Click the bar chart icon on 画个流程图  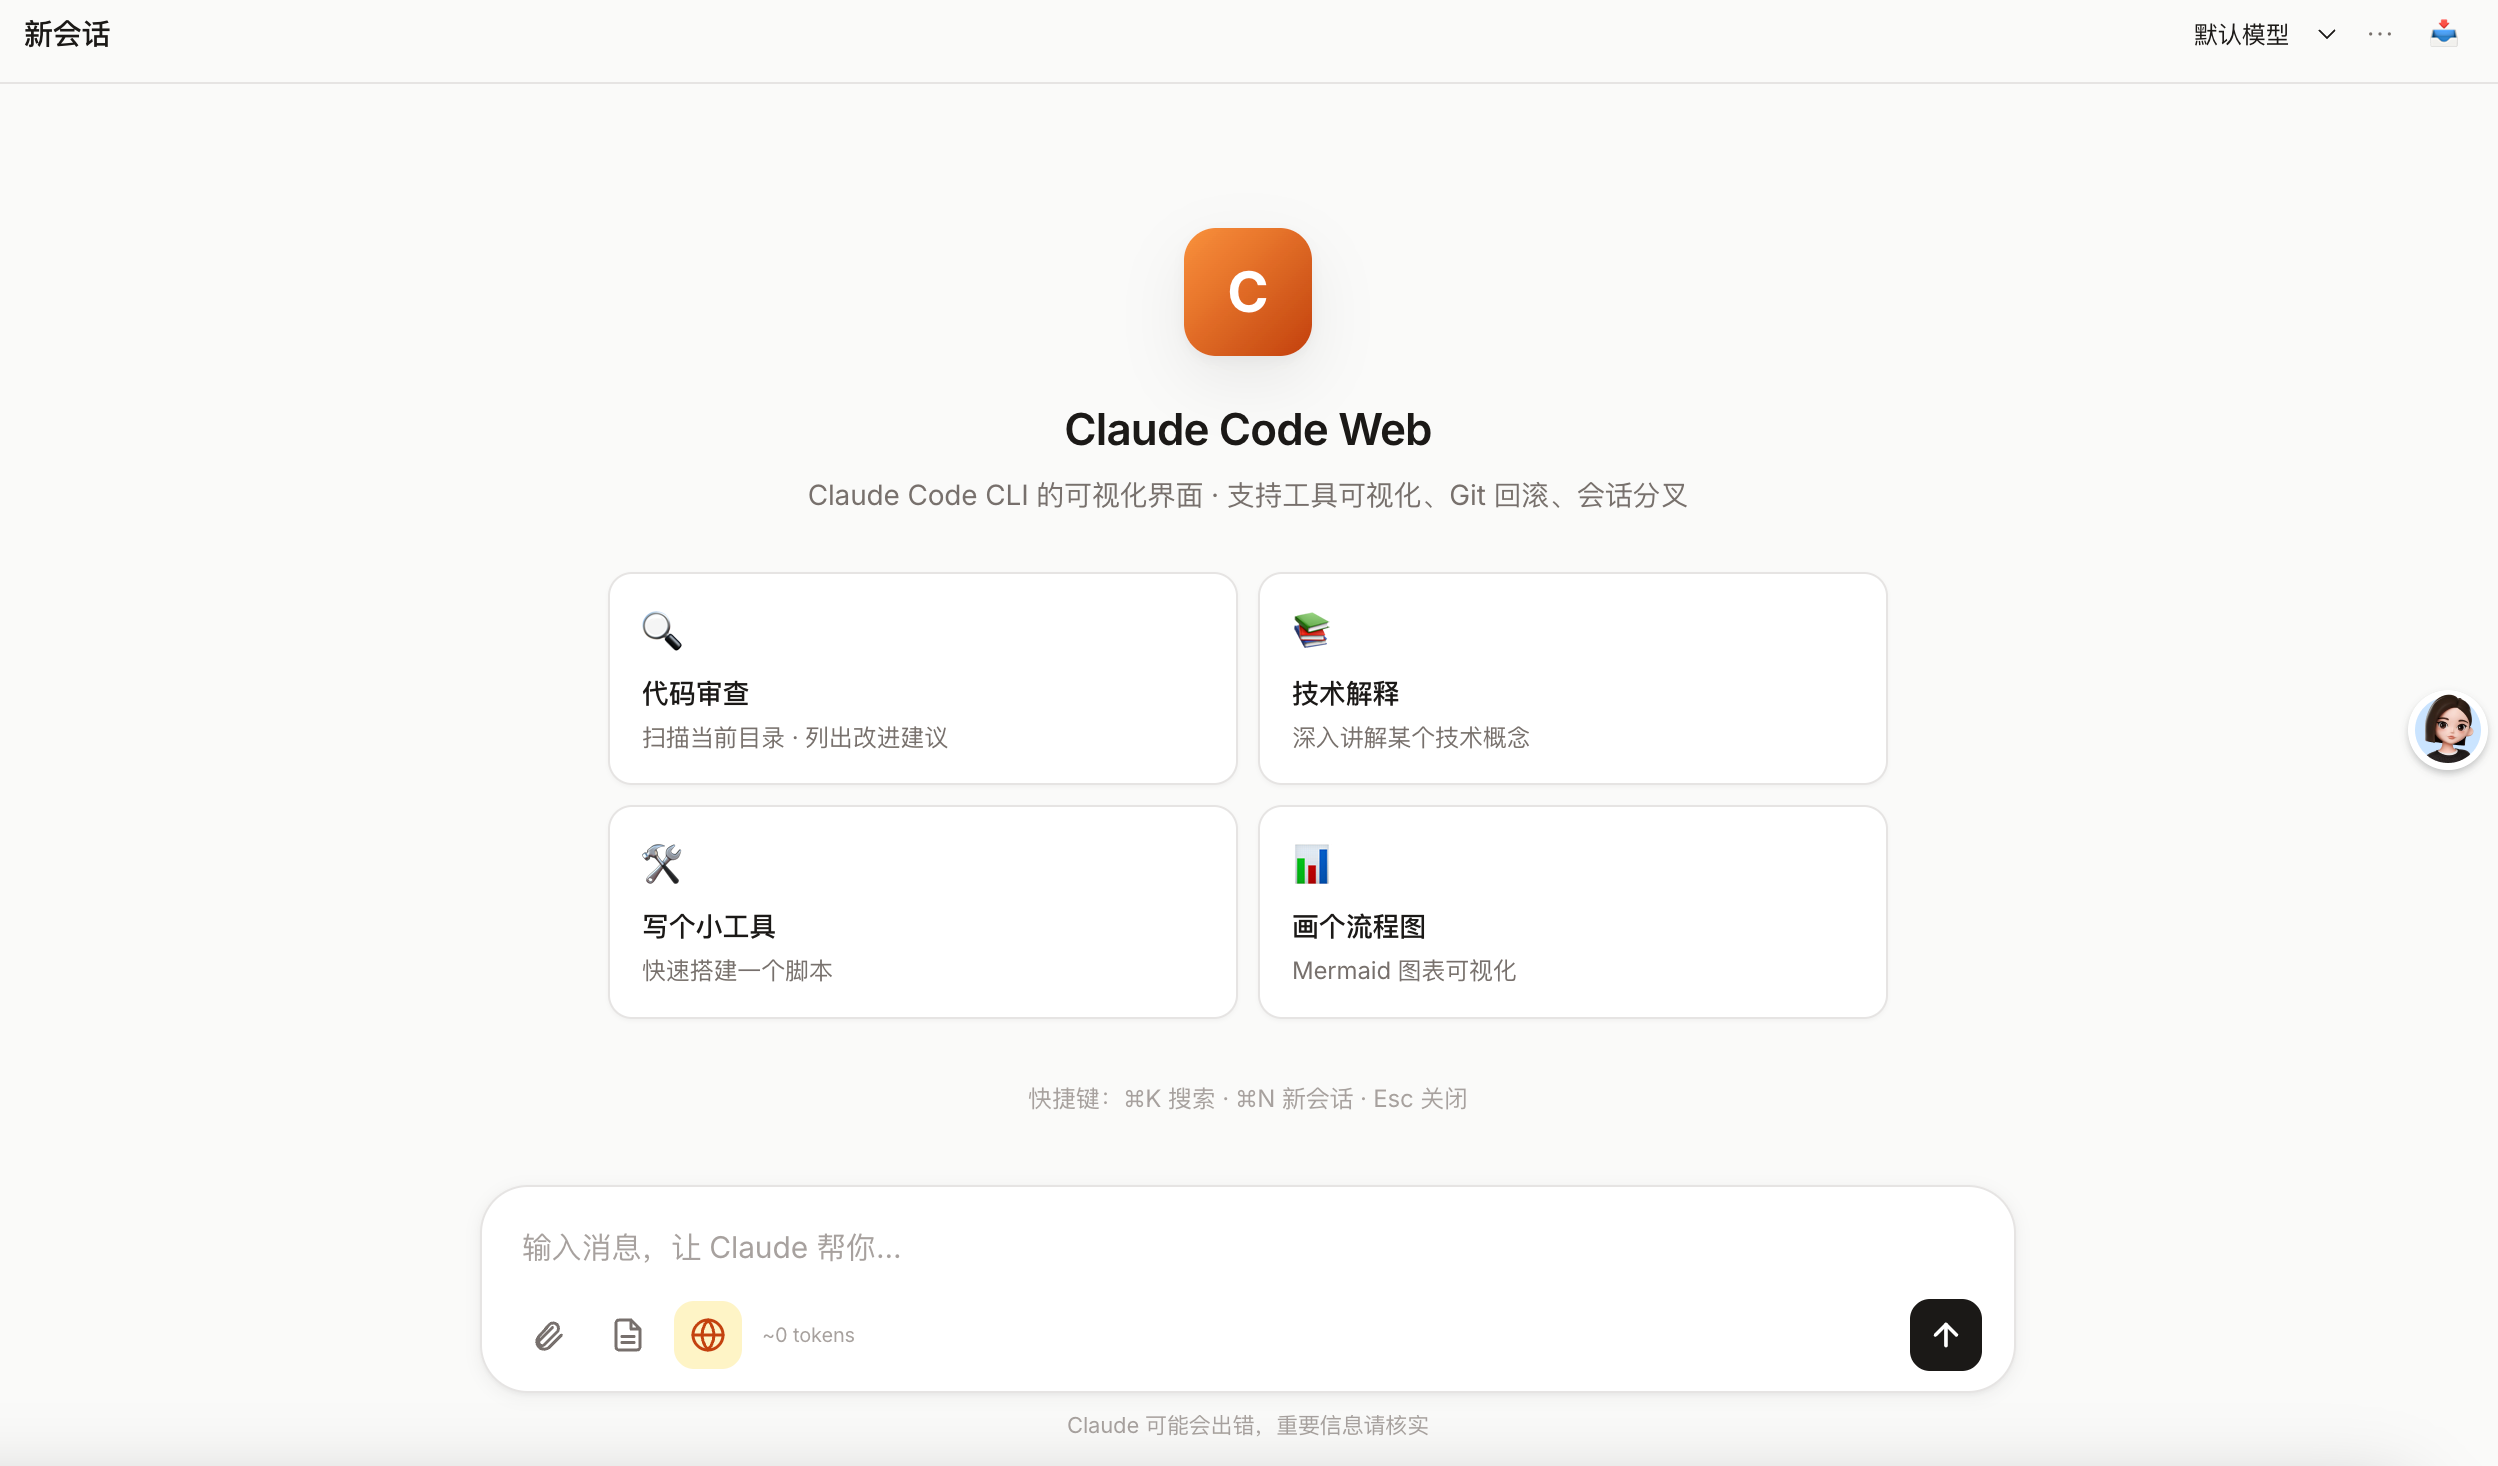(x=1311, y=864)
